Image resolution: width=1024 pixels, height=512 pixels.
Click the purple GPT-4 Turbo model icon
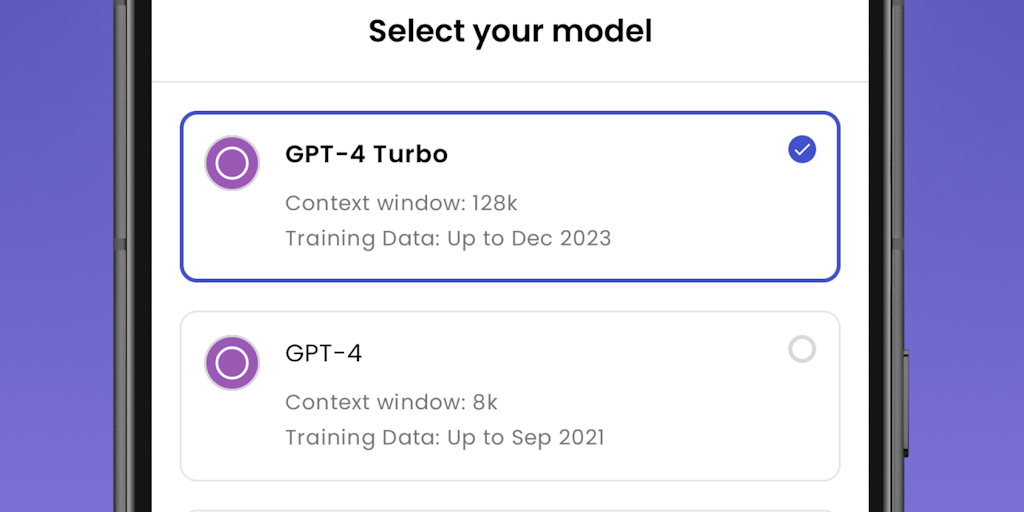[x=232, y=163]
